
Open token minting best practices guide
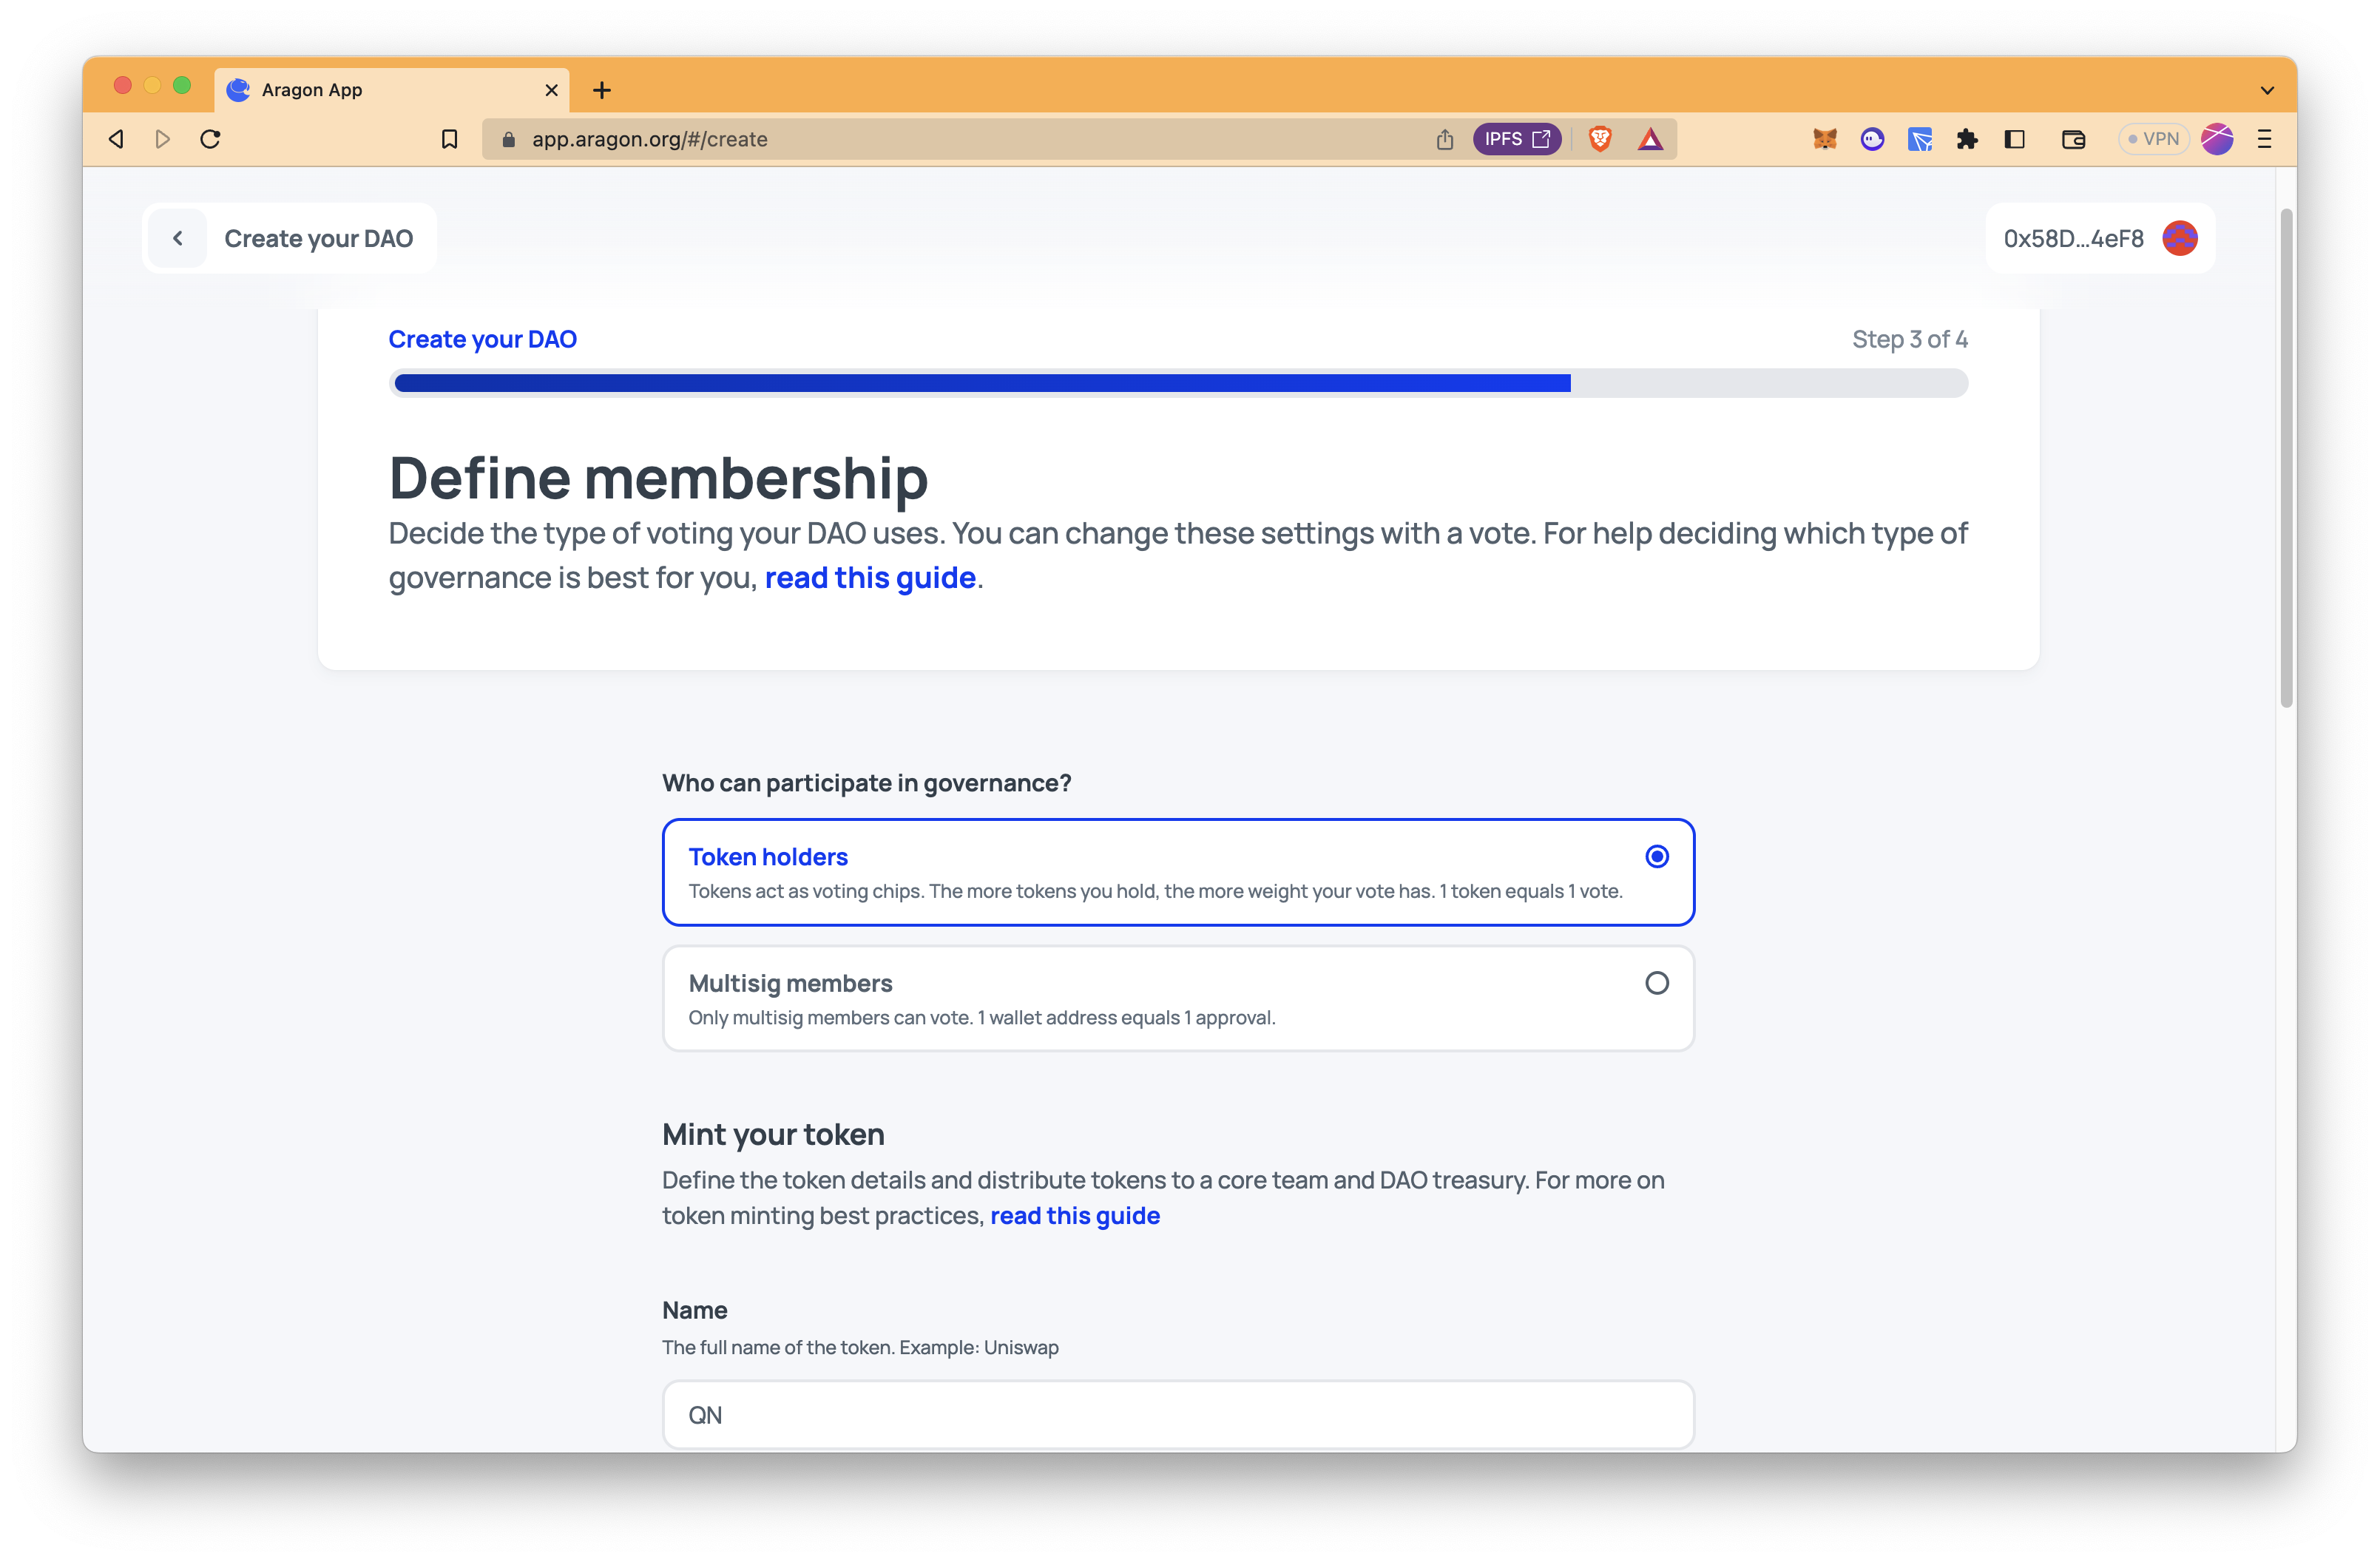click(1074, 1215)
